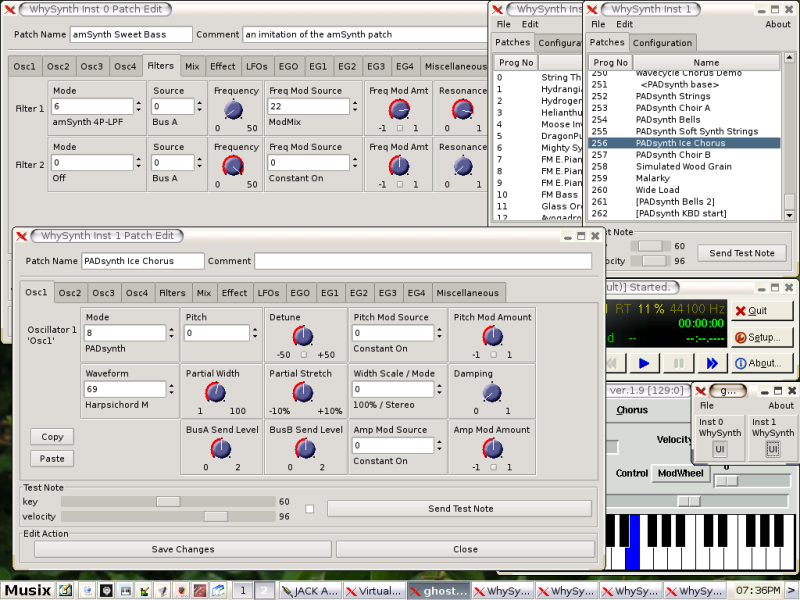The width and height of the screenshot is (800, 600).
Task: Click the Quit button in JACK control
Action: pos(763,311)
